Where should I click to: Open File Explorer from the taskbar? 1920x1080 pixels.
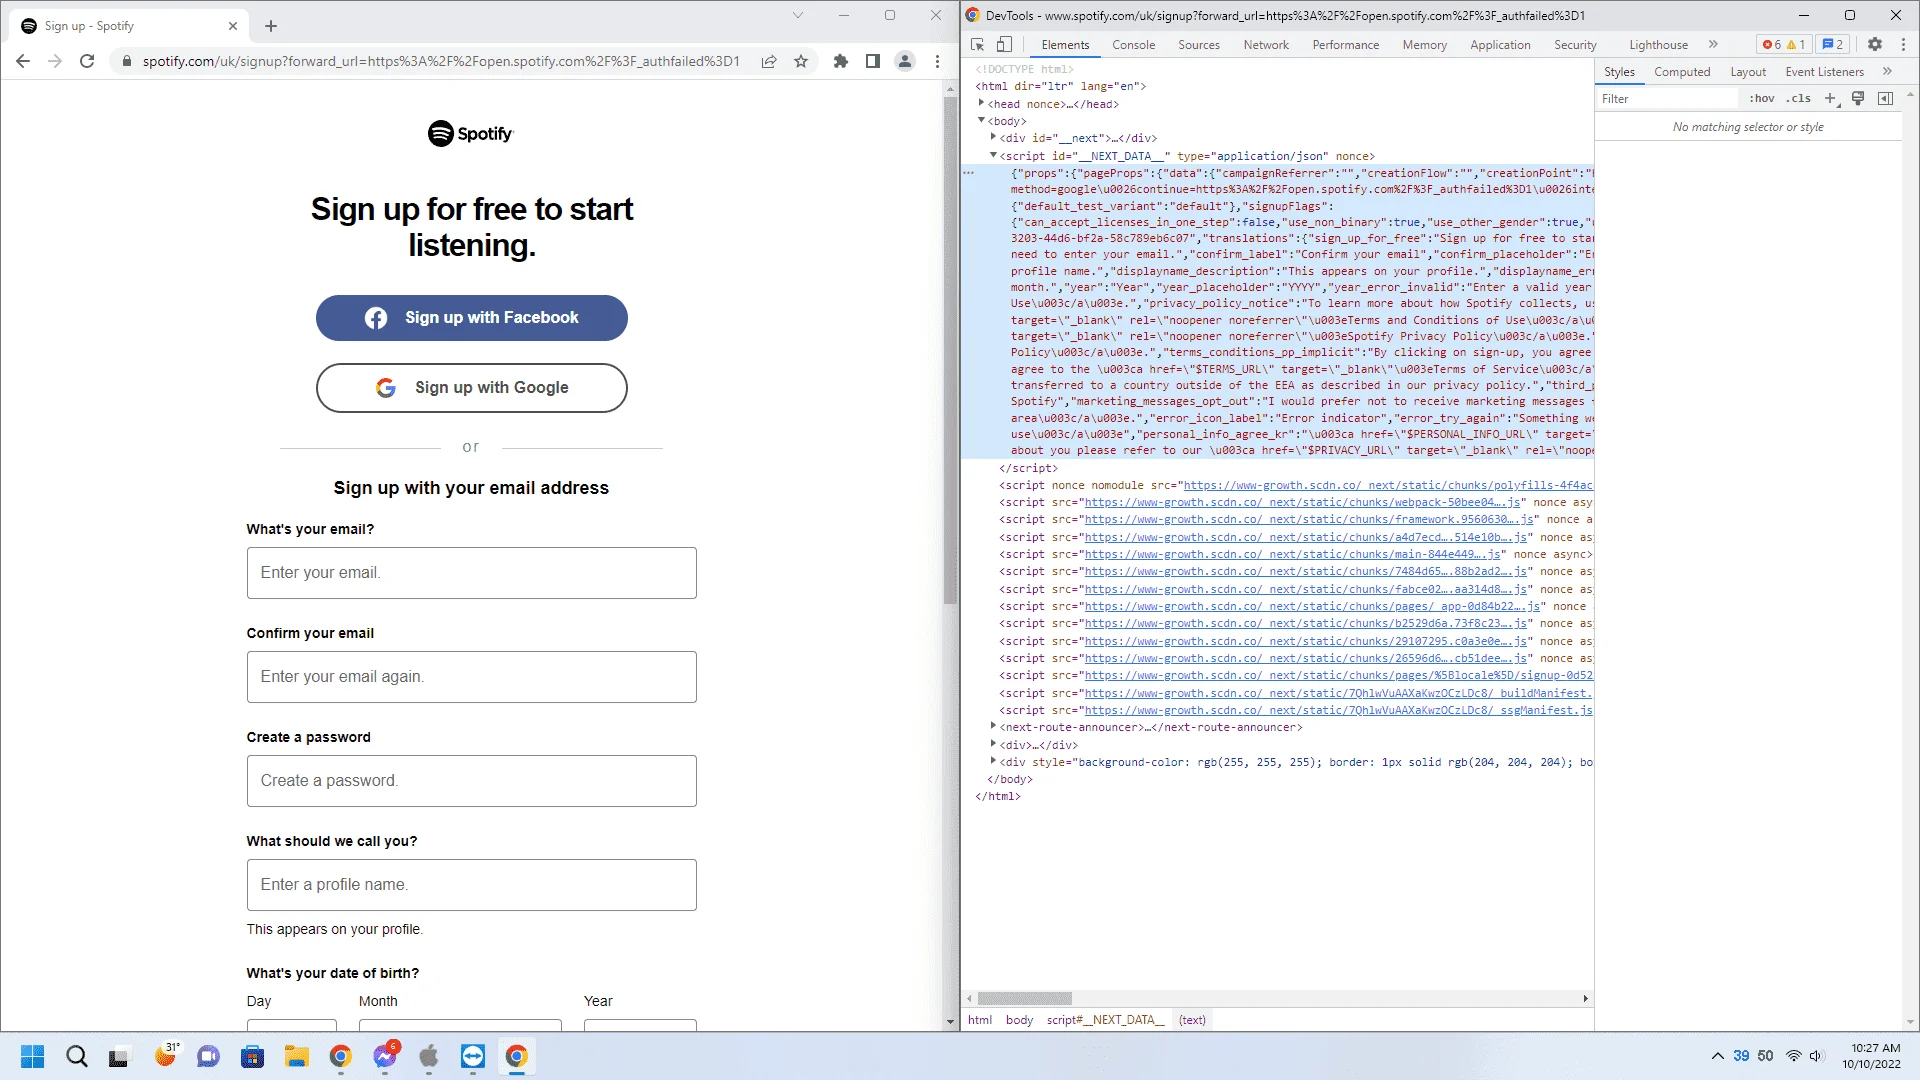[296, 1056]
